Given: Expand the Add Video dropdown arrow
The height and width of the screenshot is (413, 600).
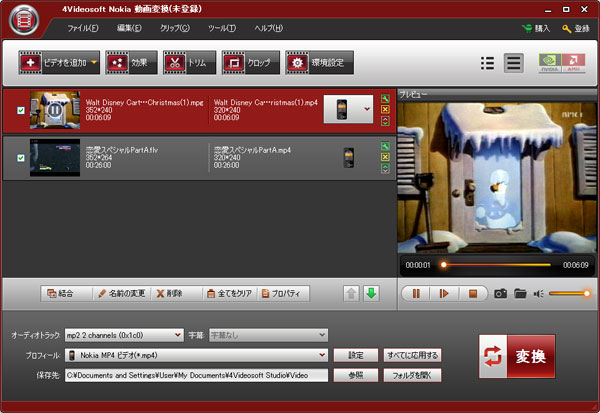Looking at the screenshot, I should click(x=94, y=62).
